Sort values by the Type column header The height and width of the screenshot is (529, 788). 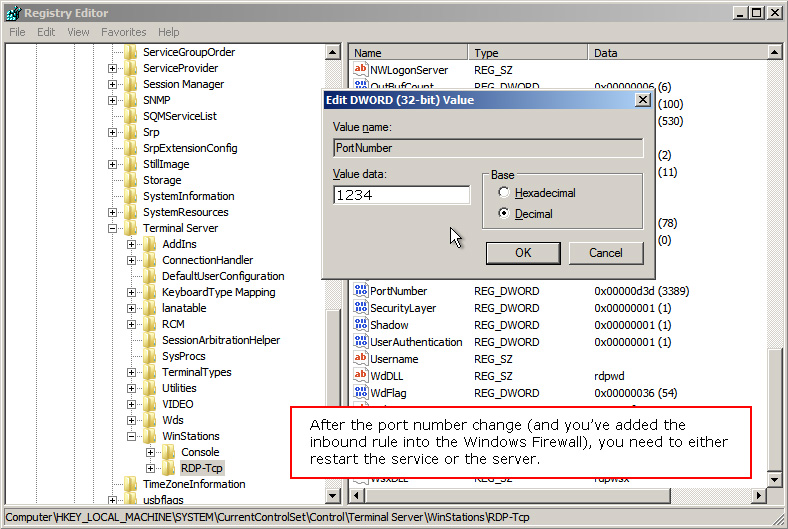tap(528, 53)
